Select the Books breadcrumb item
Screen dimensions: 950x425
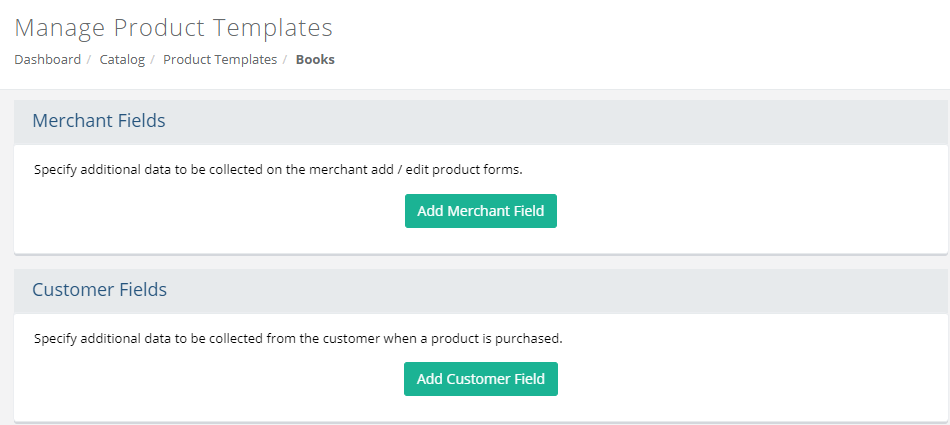[315, 59]
